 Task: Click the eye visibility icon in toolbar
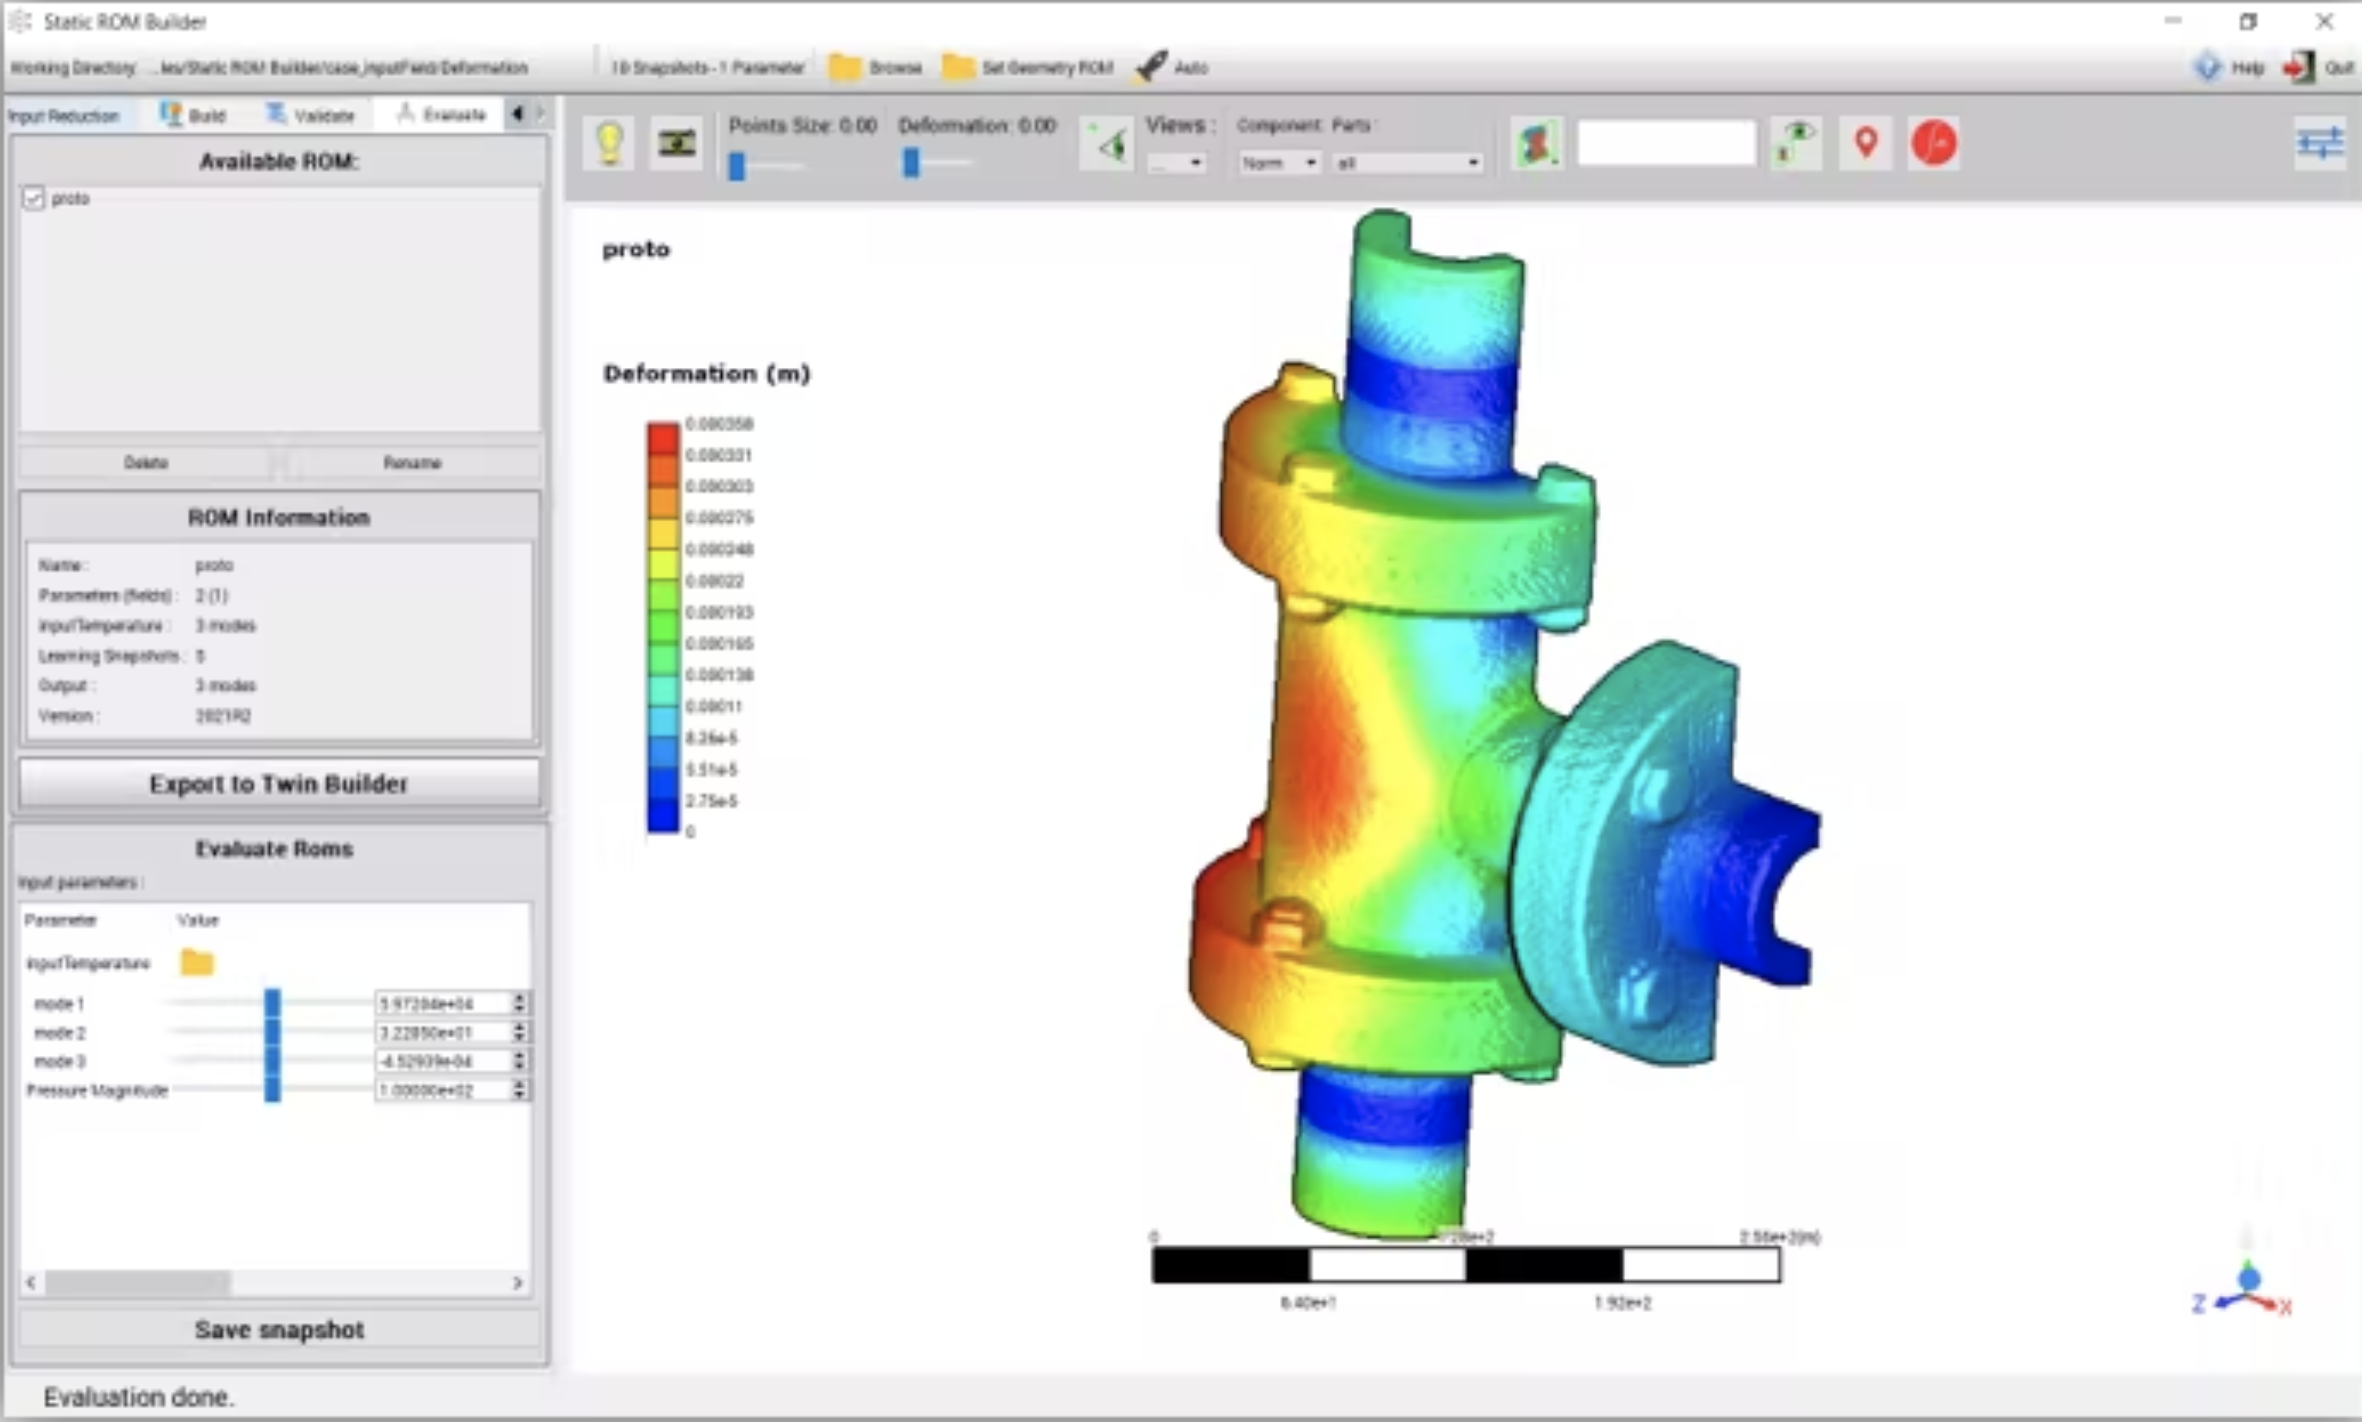[1796, 143]
